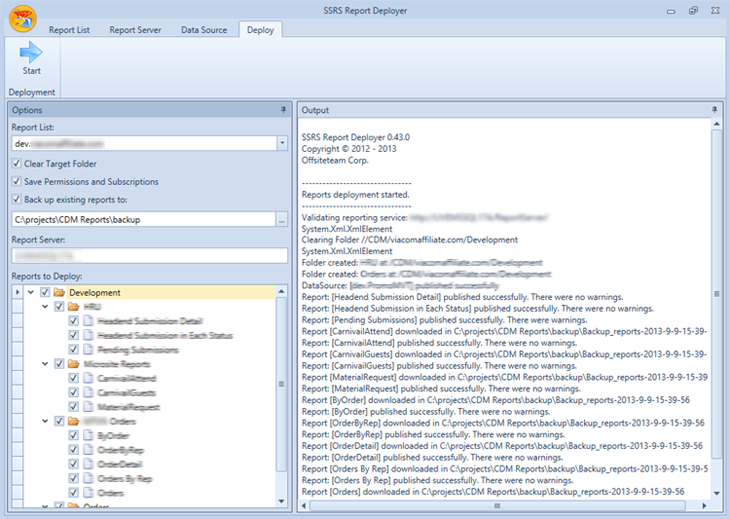This screenshot has height=519, width=730.
Task: Click the Options panel header title
Action: (27, 110)
